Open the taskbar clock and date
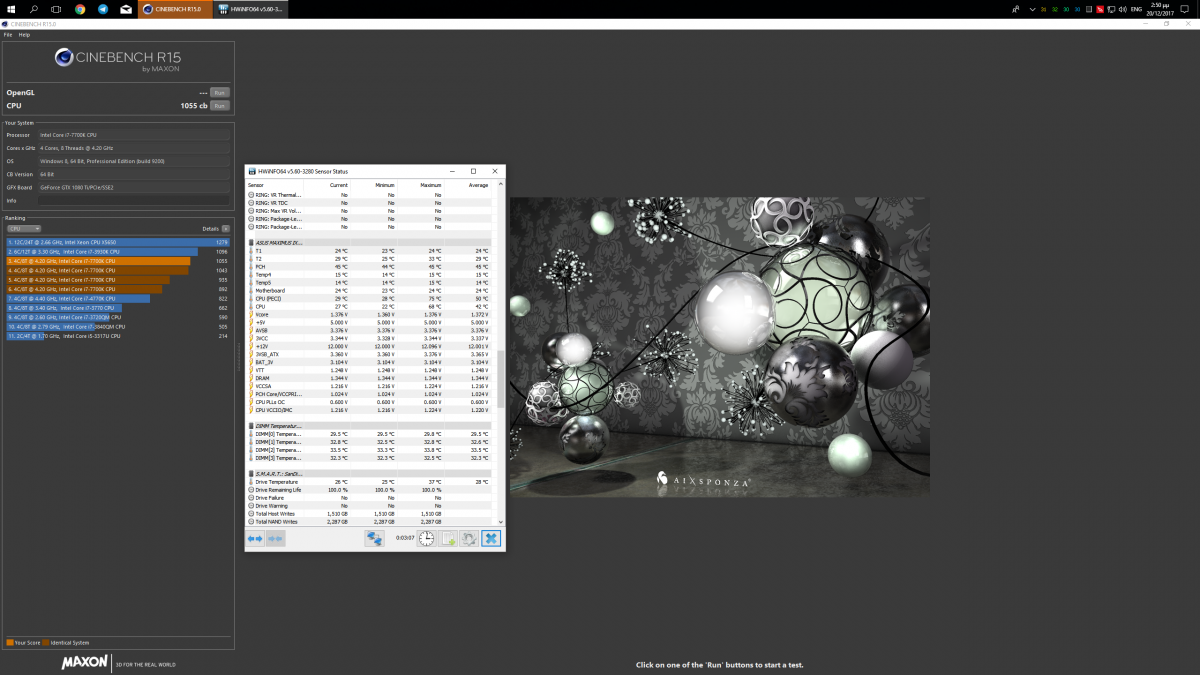 point(1162,9)
